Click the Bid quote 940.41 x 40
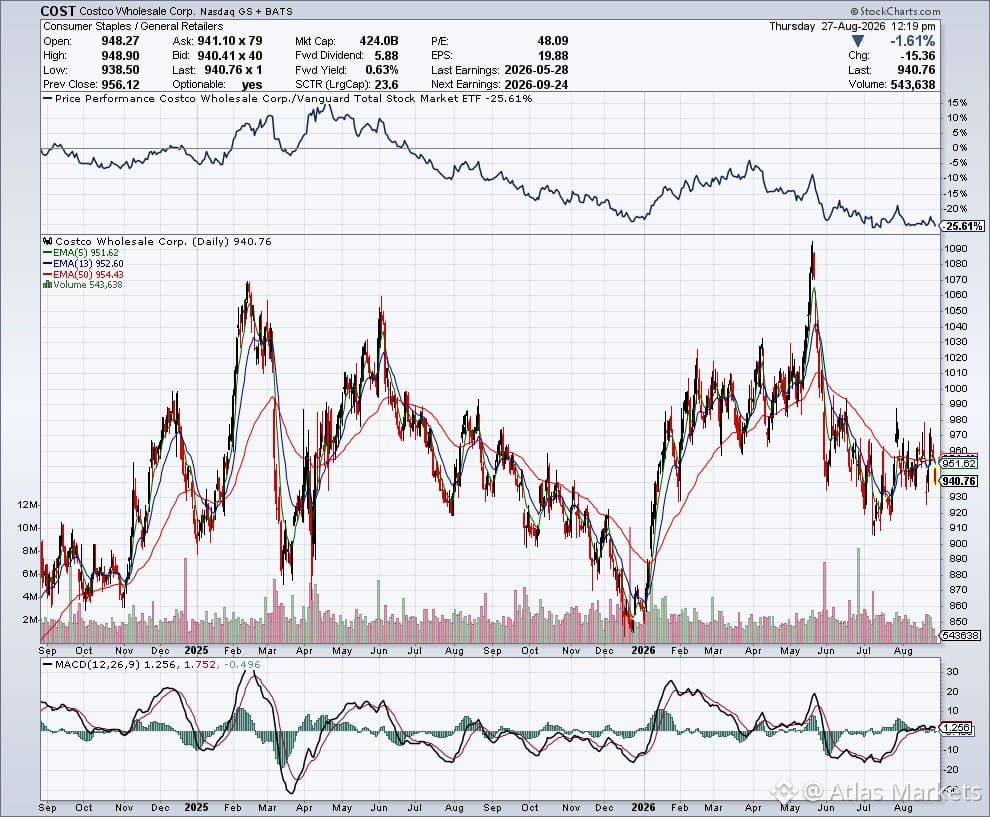 point(230,56)
